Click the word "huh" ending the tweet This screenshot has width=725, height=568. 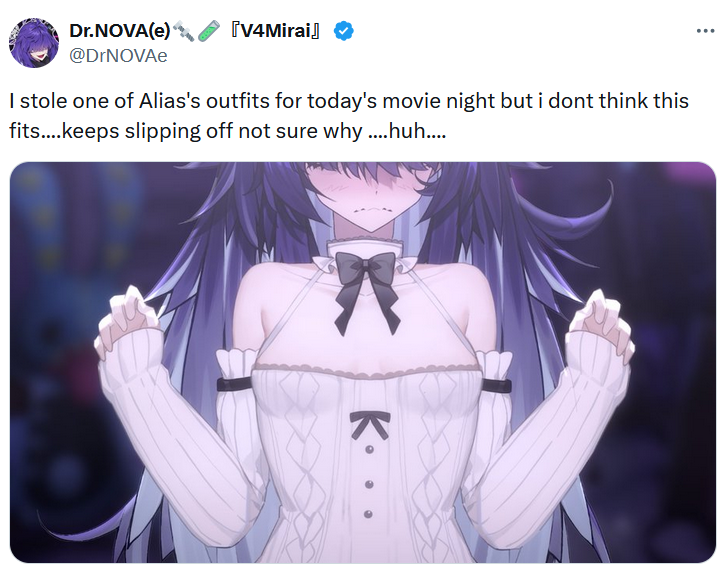pyautogui.click(x=407, y=131)
